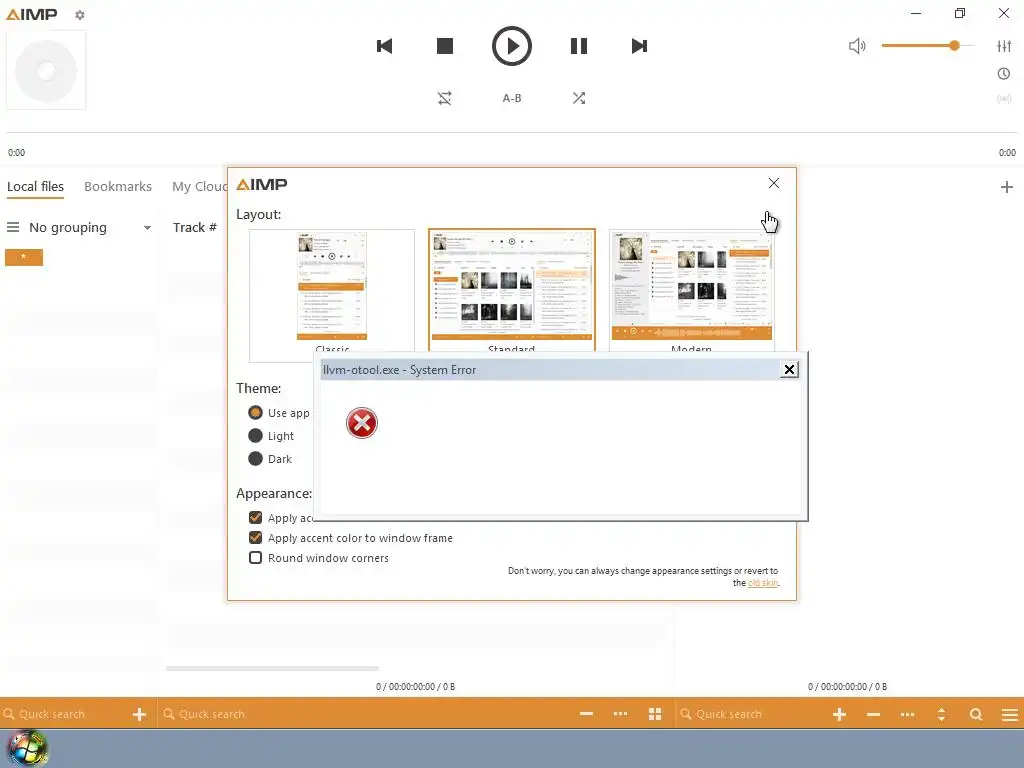Open right panel more options ellipsis

tap(907, 714)
